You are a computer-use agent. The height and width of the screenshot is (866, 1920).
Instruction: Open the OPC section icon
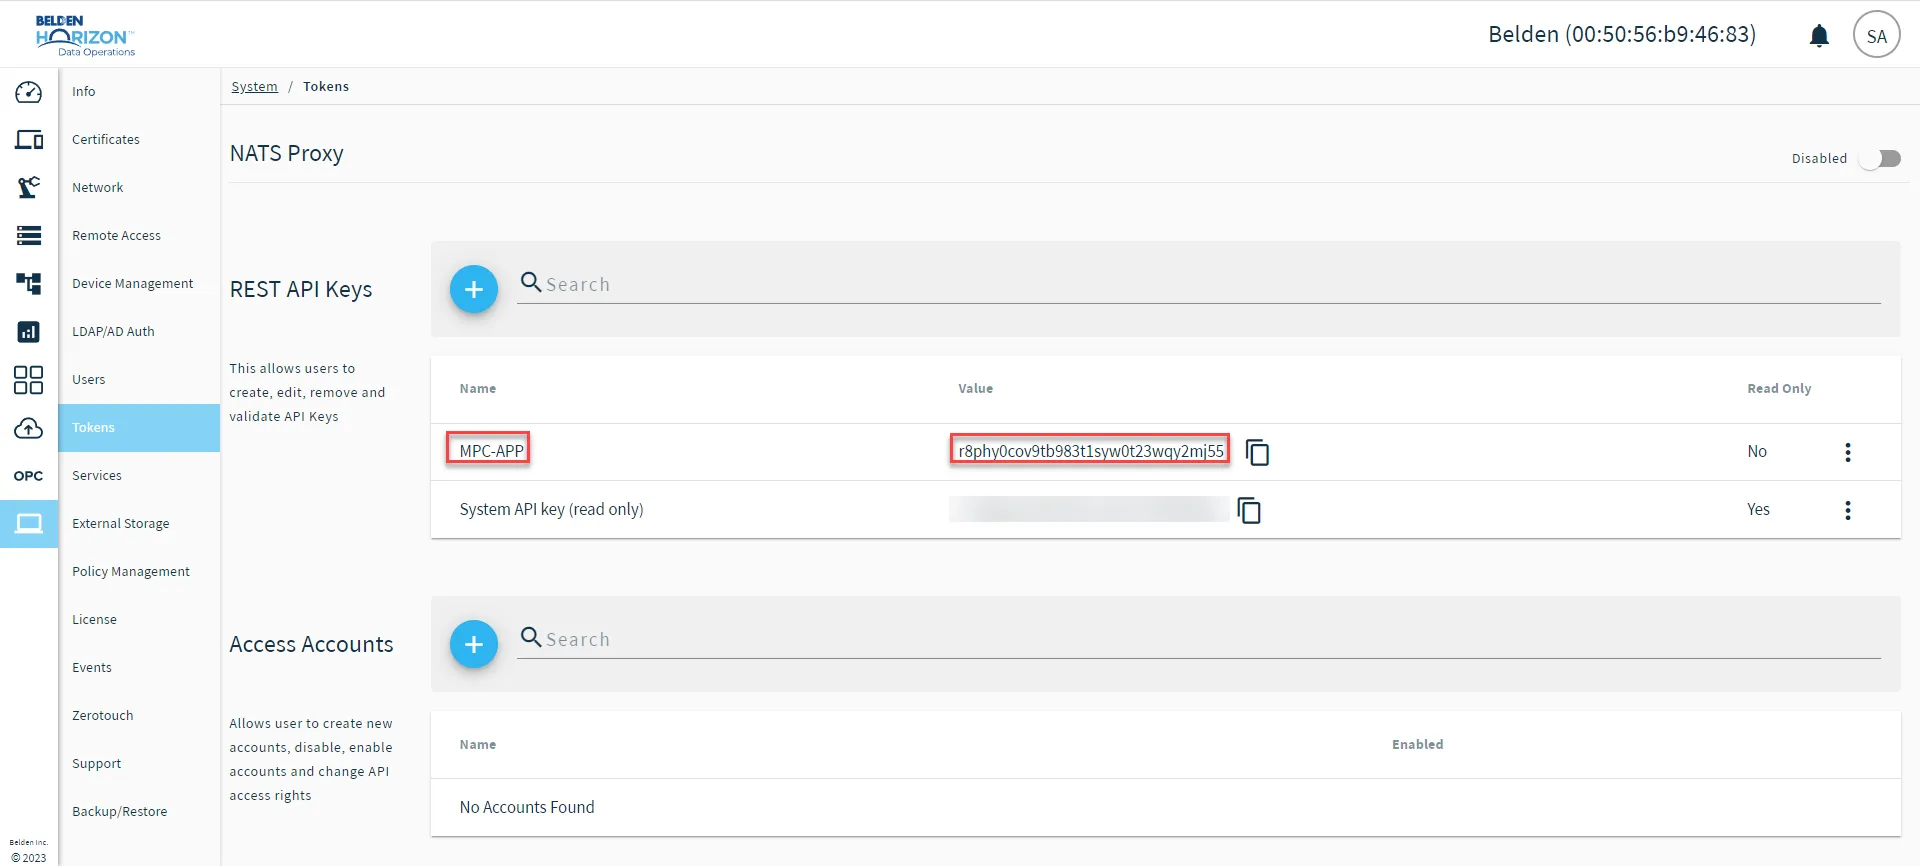(x=29, y=476)
